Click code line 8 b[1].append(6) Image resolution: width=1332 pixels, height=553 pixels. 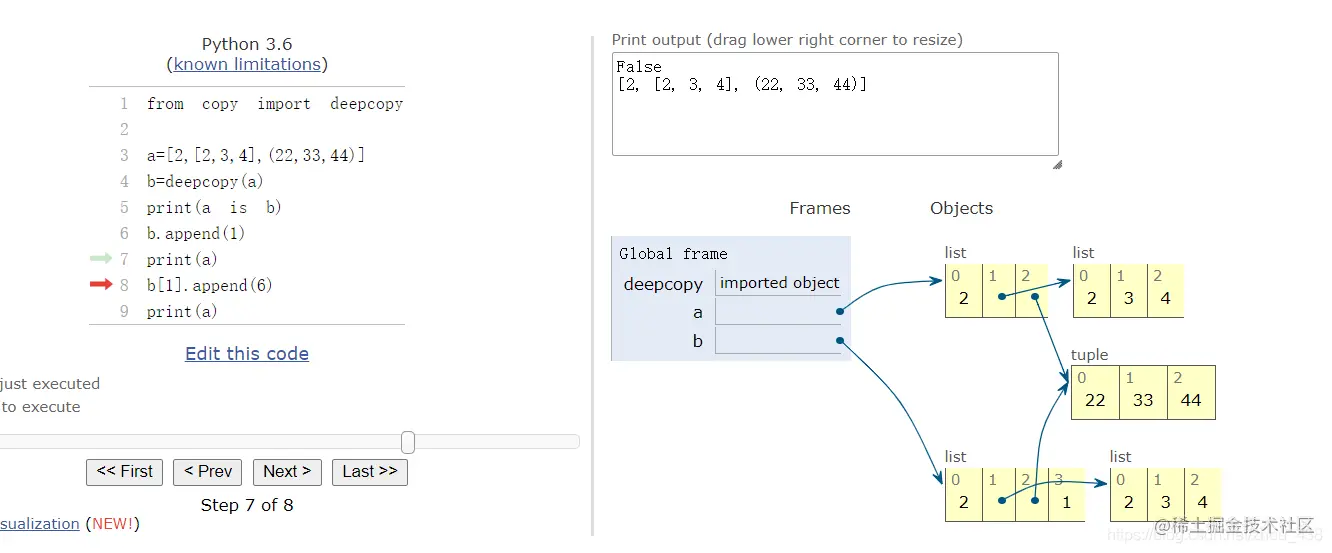coord(210,285)
